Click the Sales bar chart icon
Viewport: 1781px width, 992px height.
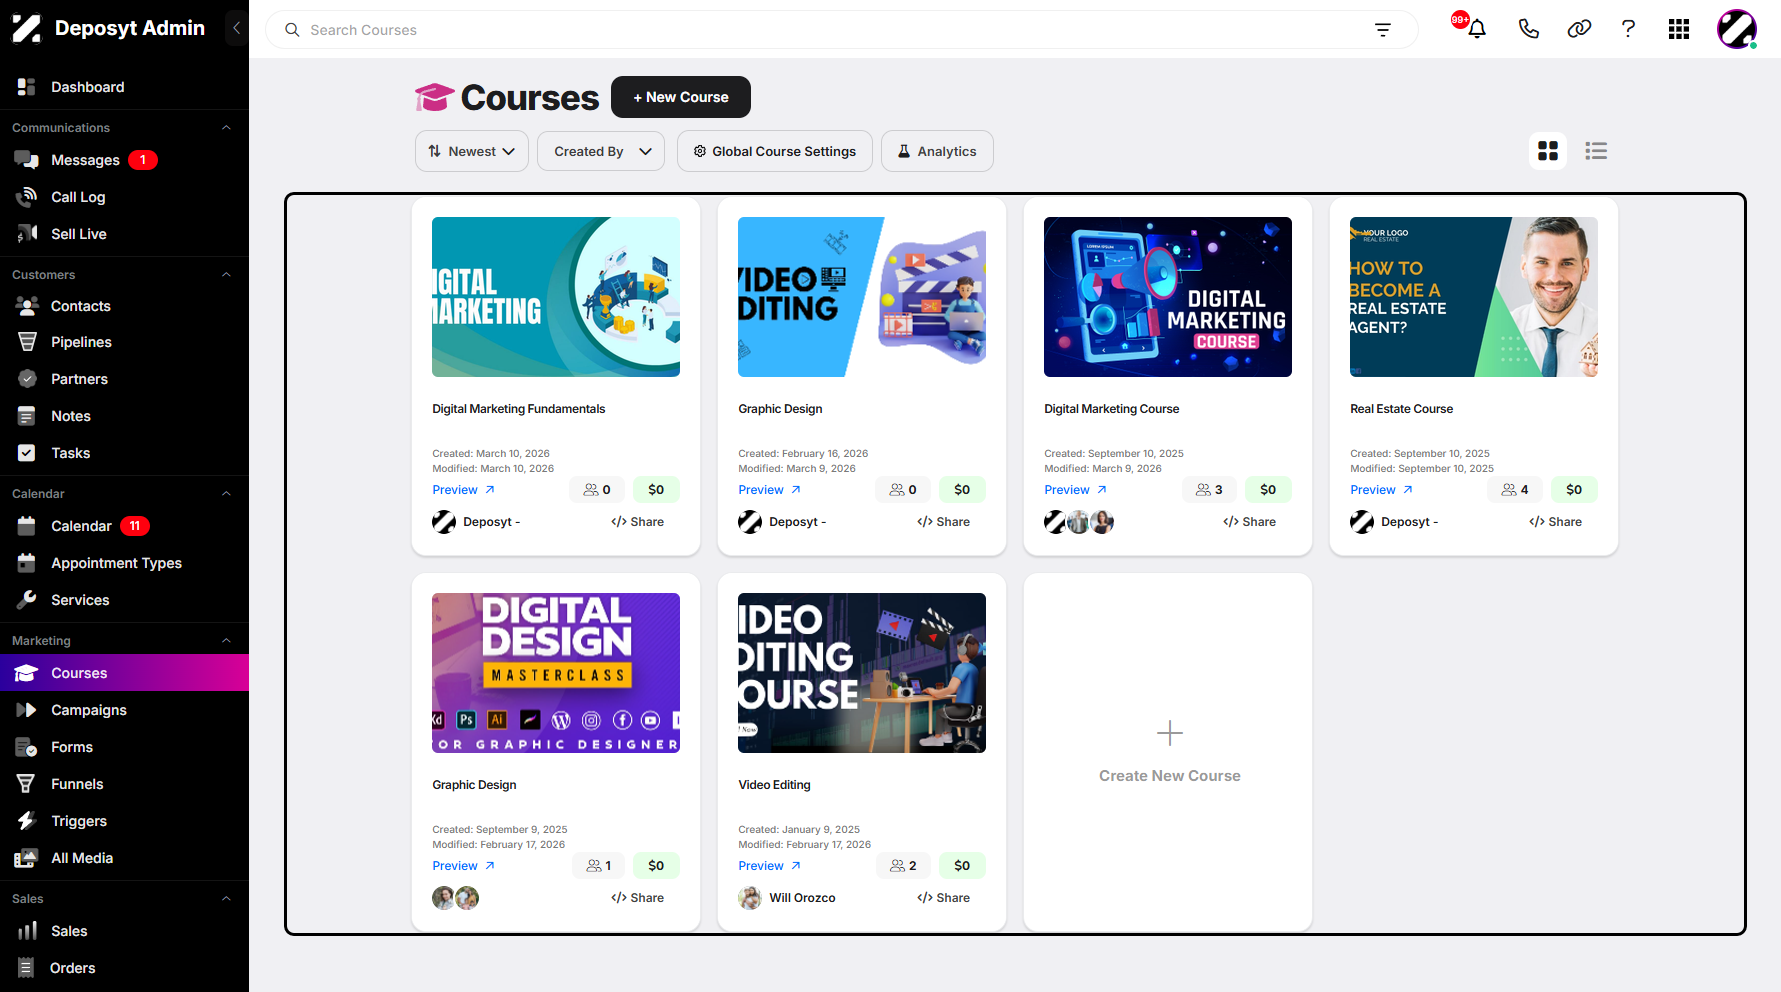click(x=27, y=931)
